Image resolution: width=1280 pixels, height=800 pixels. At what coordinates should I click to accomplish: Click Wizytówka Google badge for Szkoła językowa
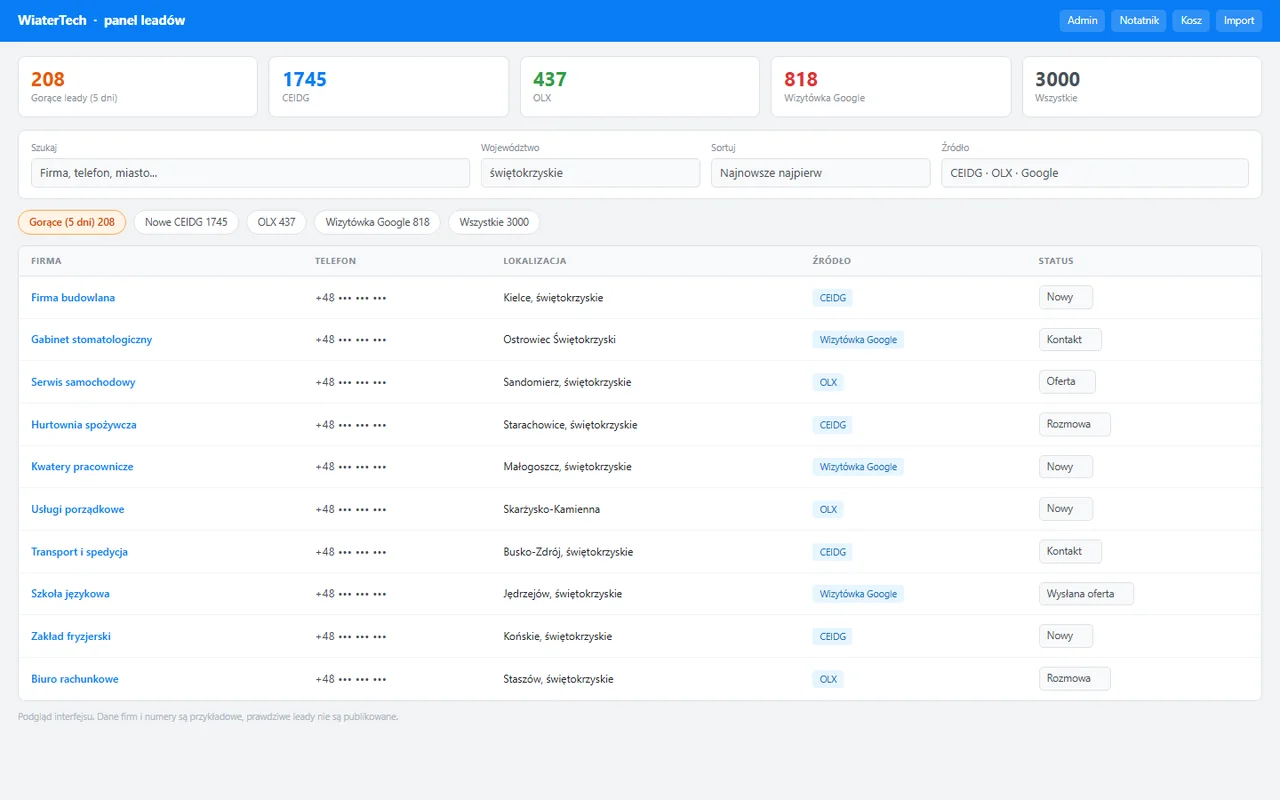pos(858,594)
